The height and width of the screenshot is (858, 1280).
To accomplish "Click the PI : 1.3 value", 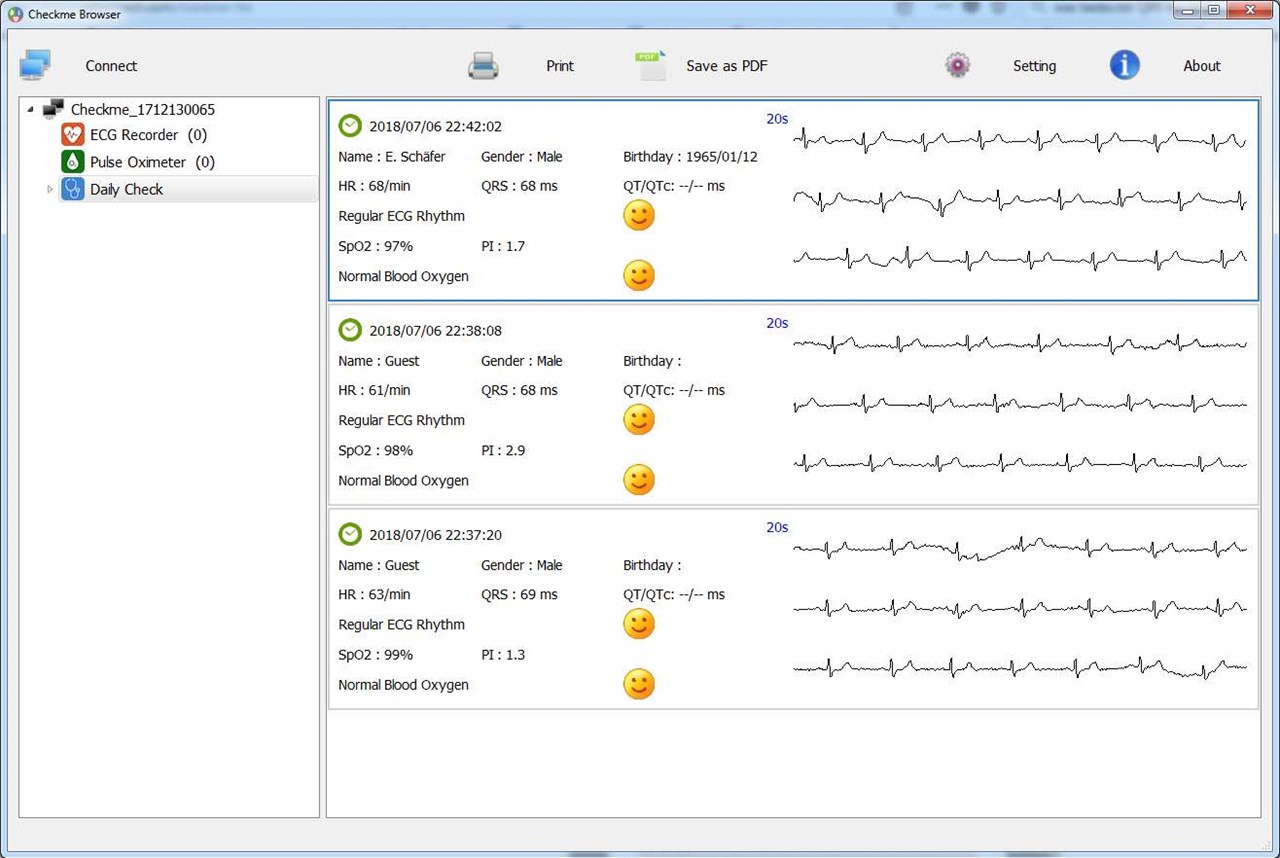I will pyautogui.click(x=503, y=654).
